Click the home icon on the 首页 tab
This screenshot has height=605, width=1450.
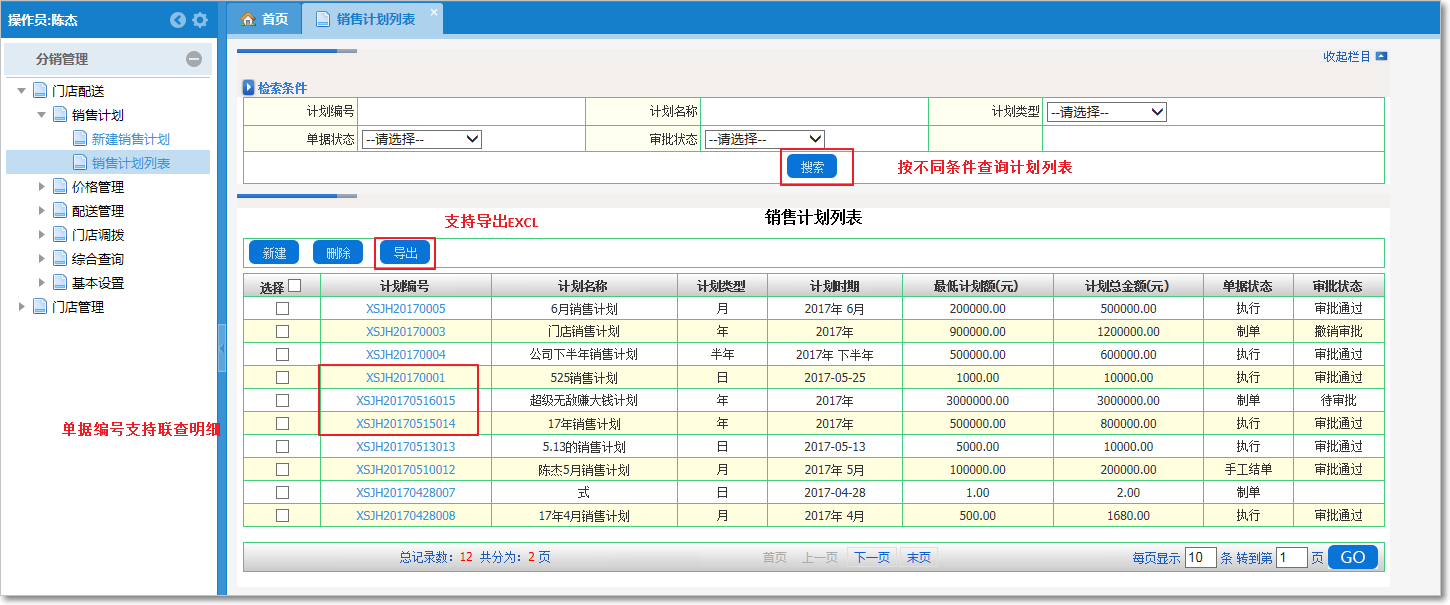tap(247, 17)
